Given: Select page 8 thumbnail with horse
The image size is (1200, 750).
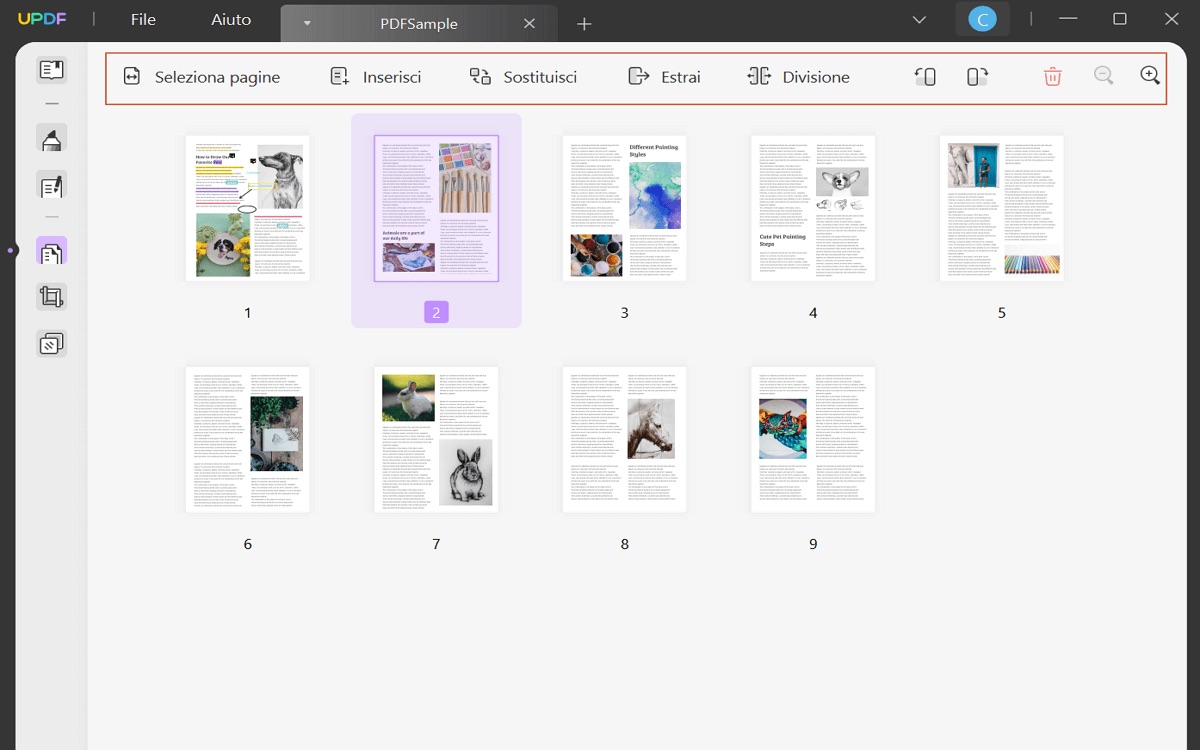Looking at the screenshot, I should tap(624, 439).
